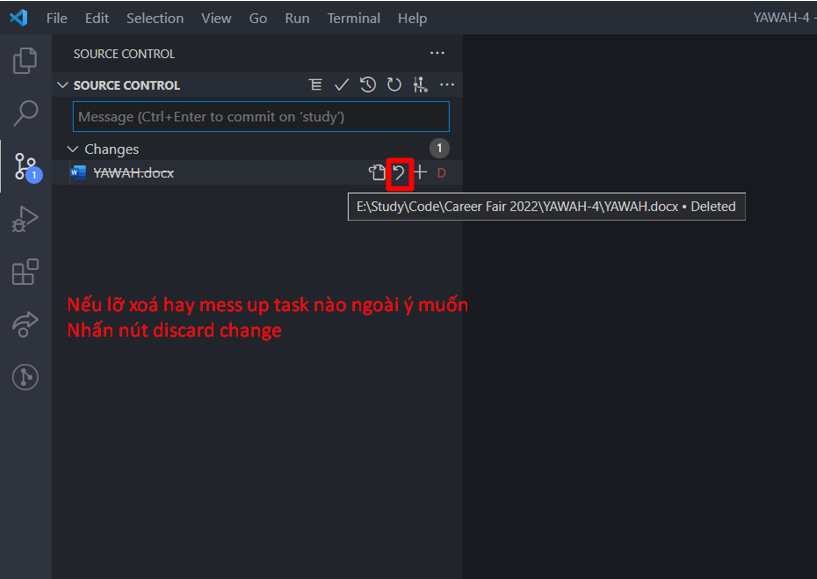The image size is (817, 579).
Task: Collapse the Changes group chevron
Action: (72, 149)
